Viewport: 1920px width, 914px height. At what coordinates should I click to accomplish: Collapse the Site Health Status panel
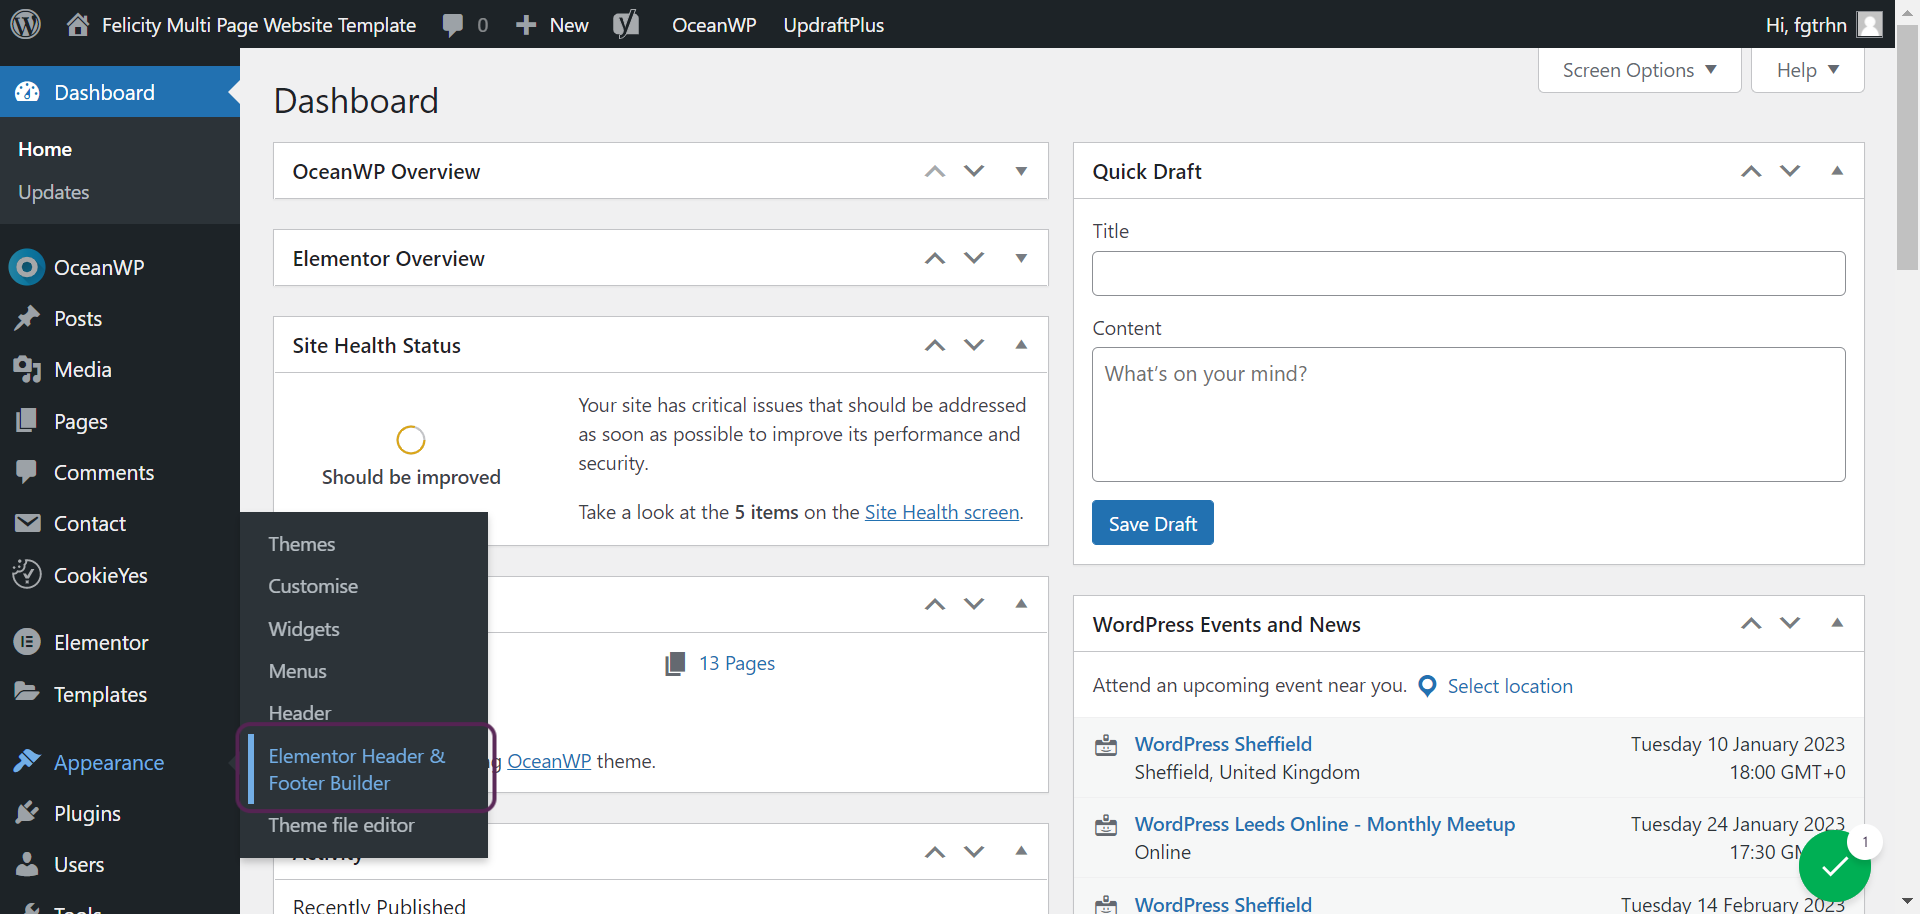(1021, 345)
